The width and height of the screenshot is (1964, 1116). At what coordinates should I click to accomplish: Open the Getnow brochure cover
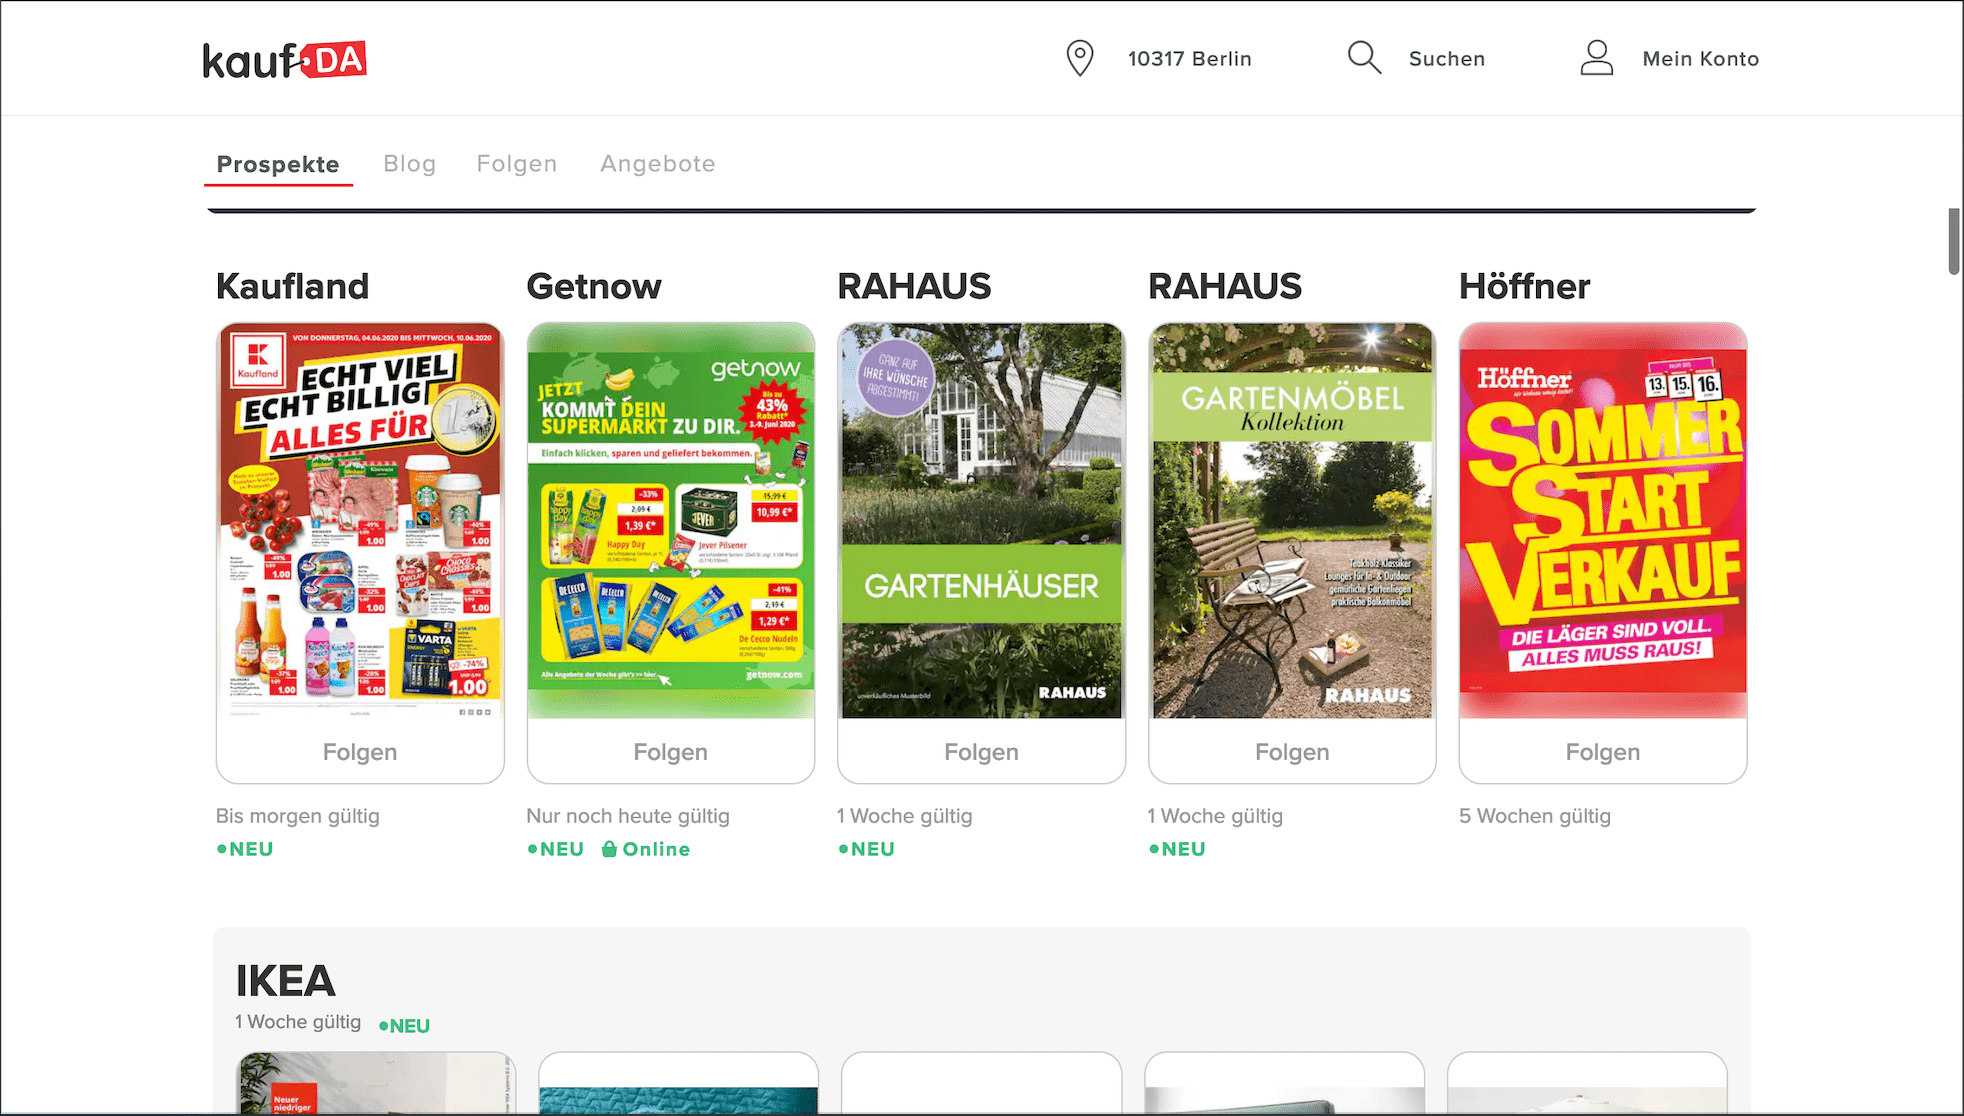671,520
